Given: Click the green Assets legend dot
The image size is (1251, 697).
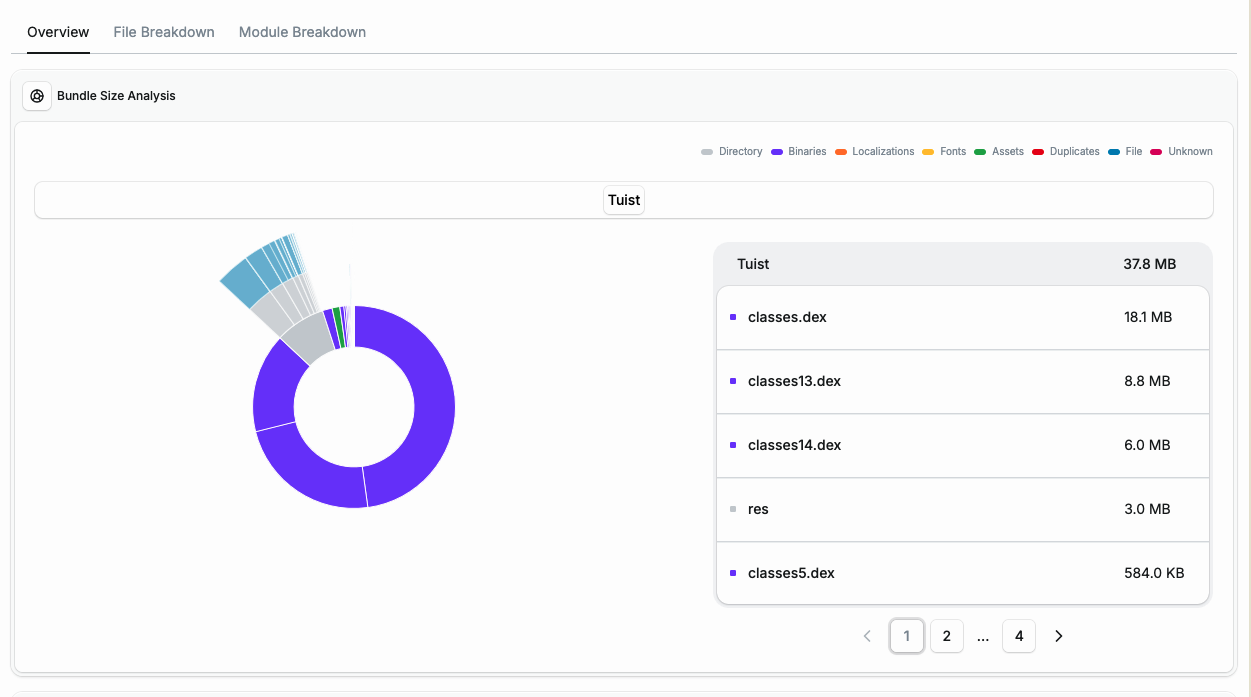Looking at the screenshot, I should coord(981,151).
